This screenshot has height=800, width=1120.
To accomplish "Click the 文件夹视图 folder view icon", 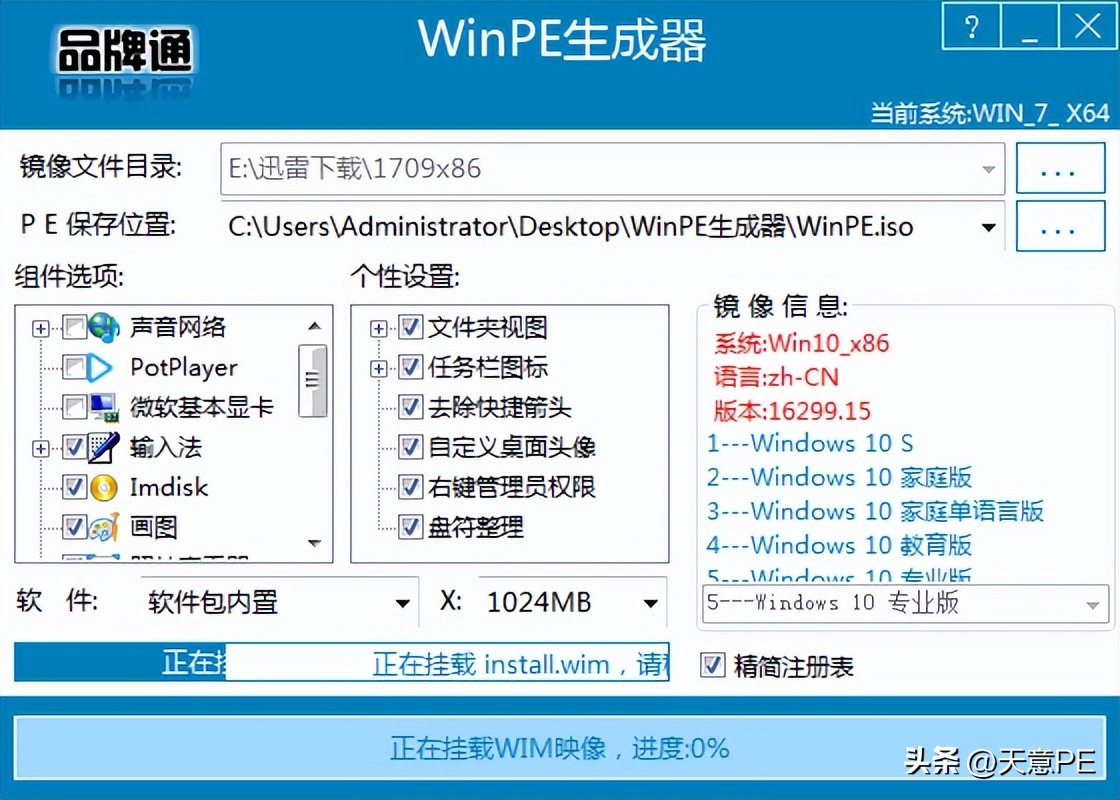I will pyautogui.click(x=409, y=327).
